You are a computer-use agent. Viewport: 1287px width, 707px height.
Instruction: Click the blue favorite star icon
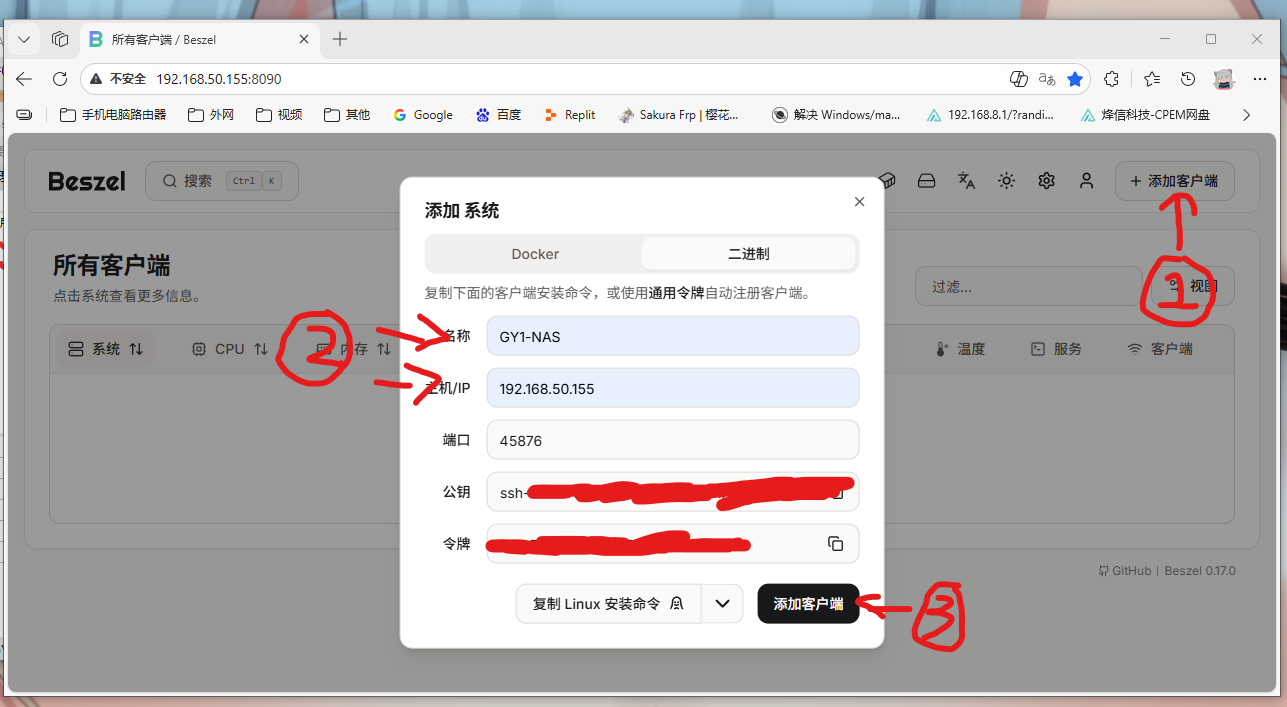click(x=1075, y=78)
